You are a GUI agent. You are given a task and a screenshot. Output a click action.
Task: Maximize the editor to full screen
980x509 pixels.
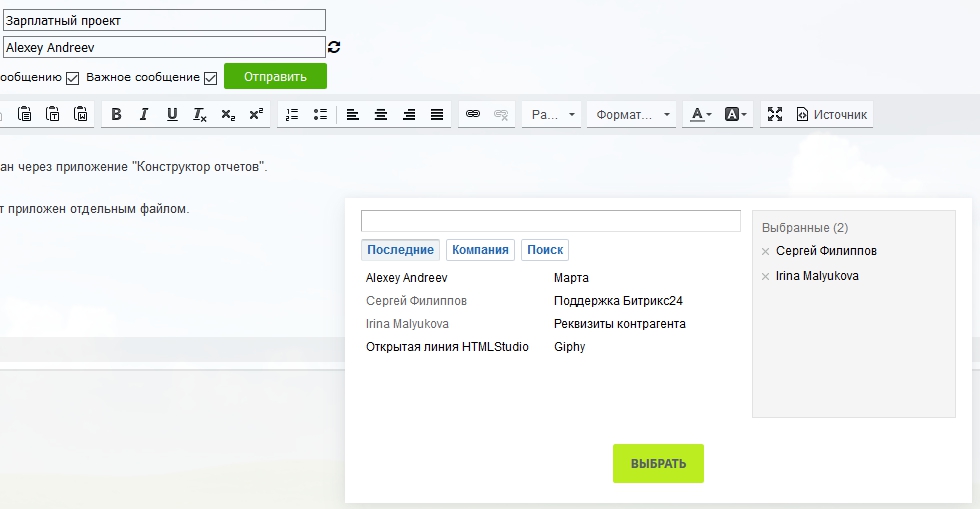775,115
